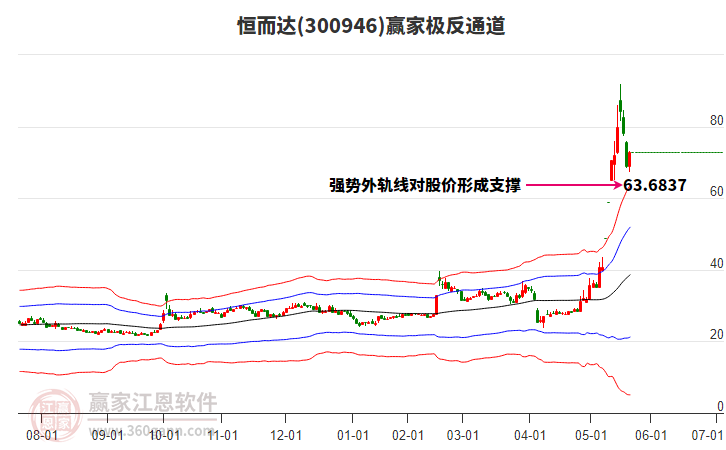Click the x-axis date 01-01
This screenshot has height=450, width=726.
tap(352, 435)
